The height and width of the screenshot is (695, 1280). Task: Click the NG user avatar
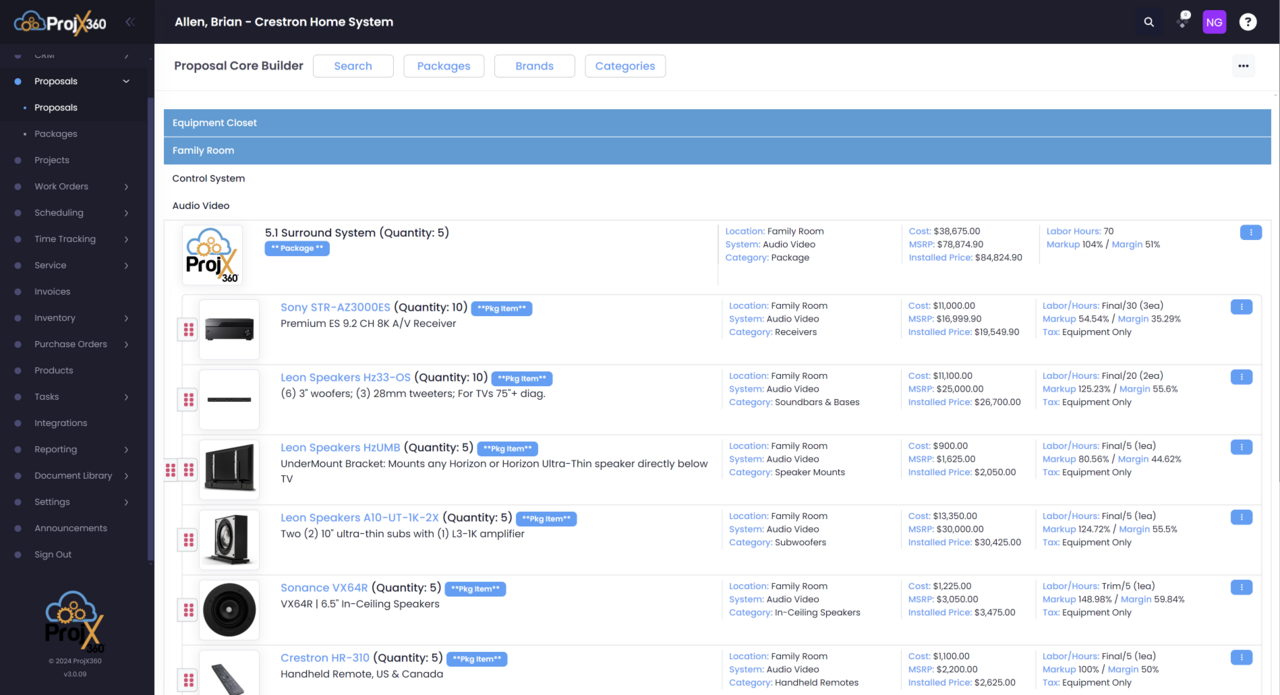pyautogui.click(x=1214, y=21)
